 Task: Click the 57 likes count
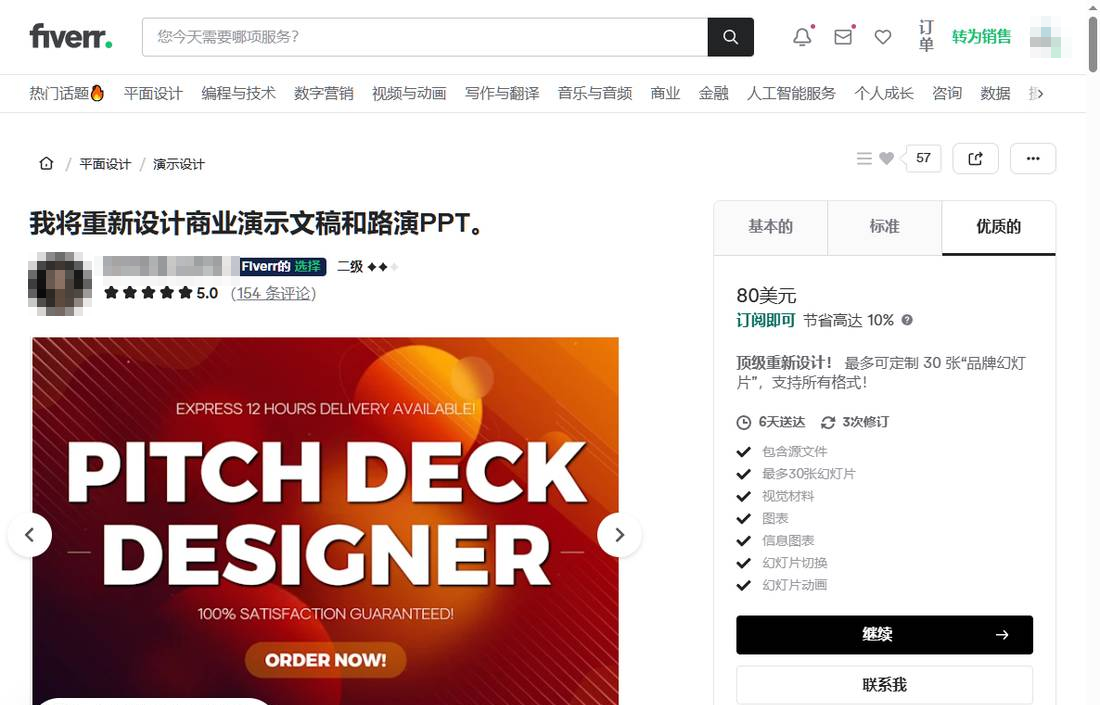pyautogui.click(x=923, y=159)
